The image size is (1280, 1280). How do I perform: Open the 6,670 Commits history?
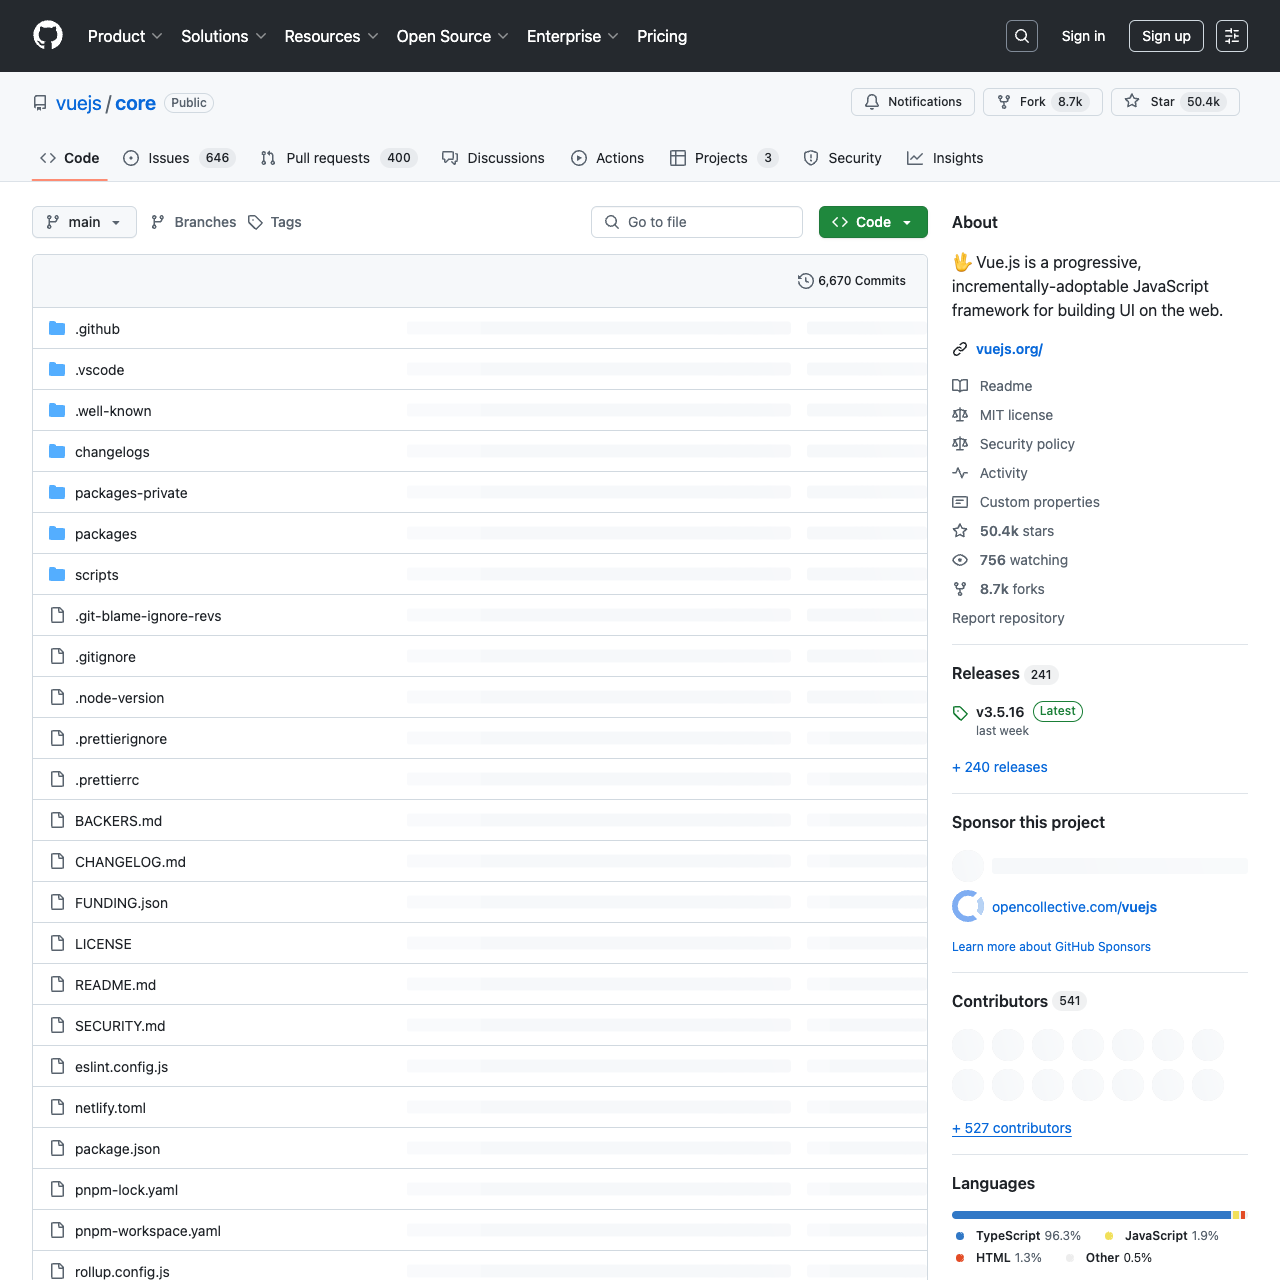pos(852,281)
